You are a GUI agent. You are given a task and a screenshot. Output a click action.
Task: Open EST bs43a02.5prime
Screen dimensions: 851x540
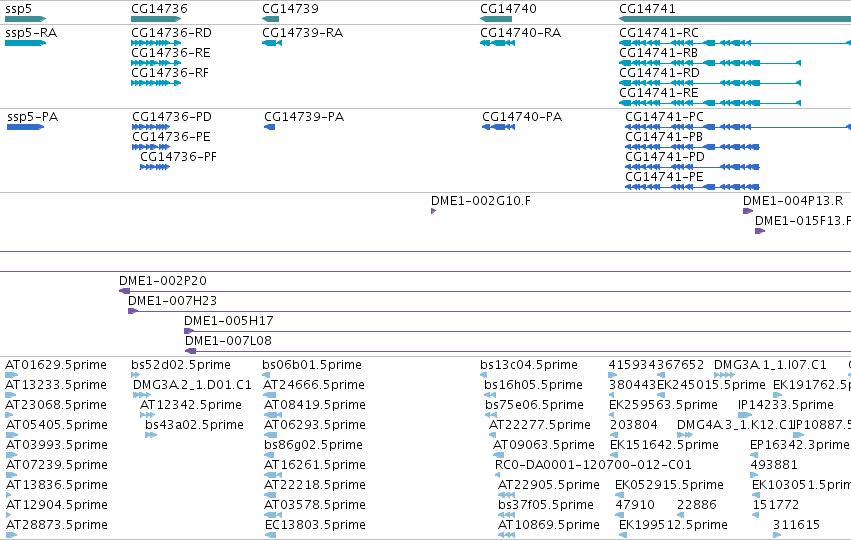(194, 425)
